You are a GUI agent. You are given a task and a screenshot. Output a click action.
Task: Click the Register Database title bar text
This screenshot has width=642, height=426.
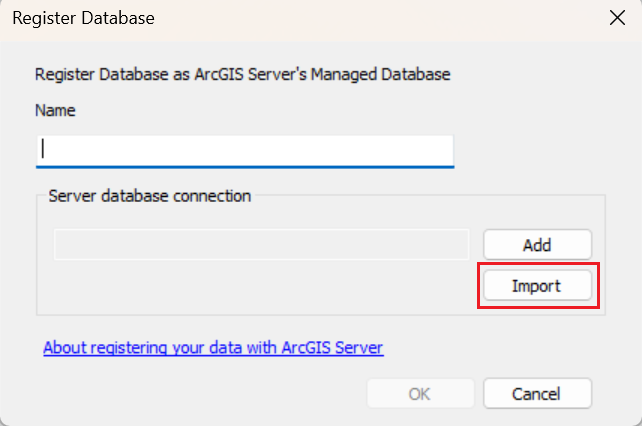coord(84,18)
